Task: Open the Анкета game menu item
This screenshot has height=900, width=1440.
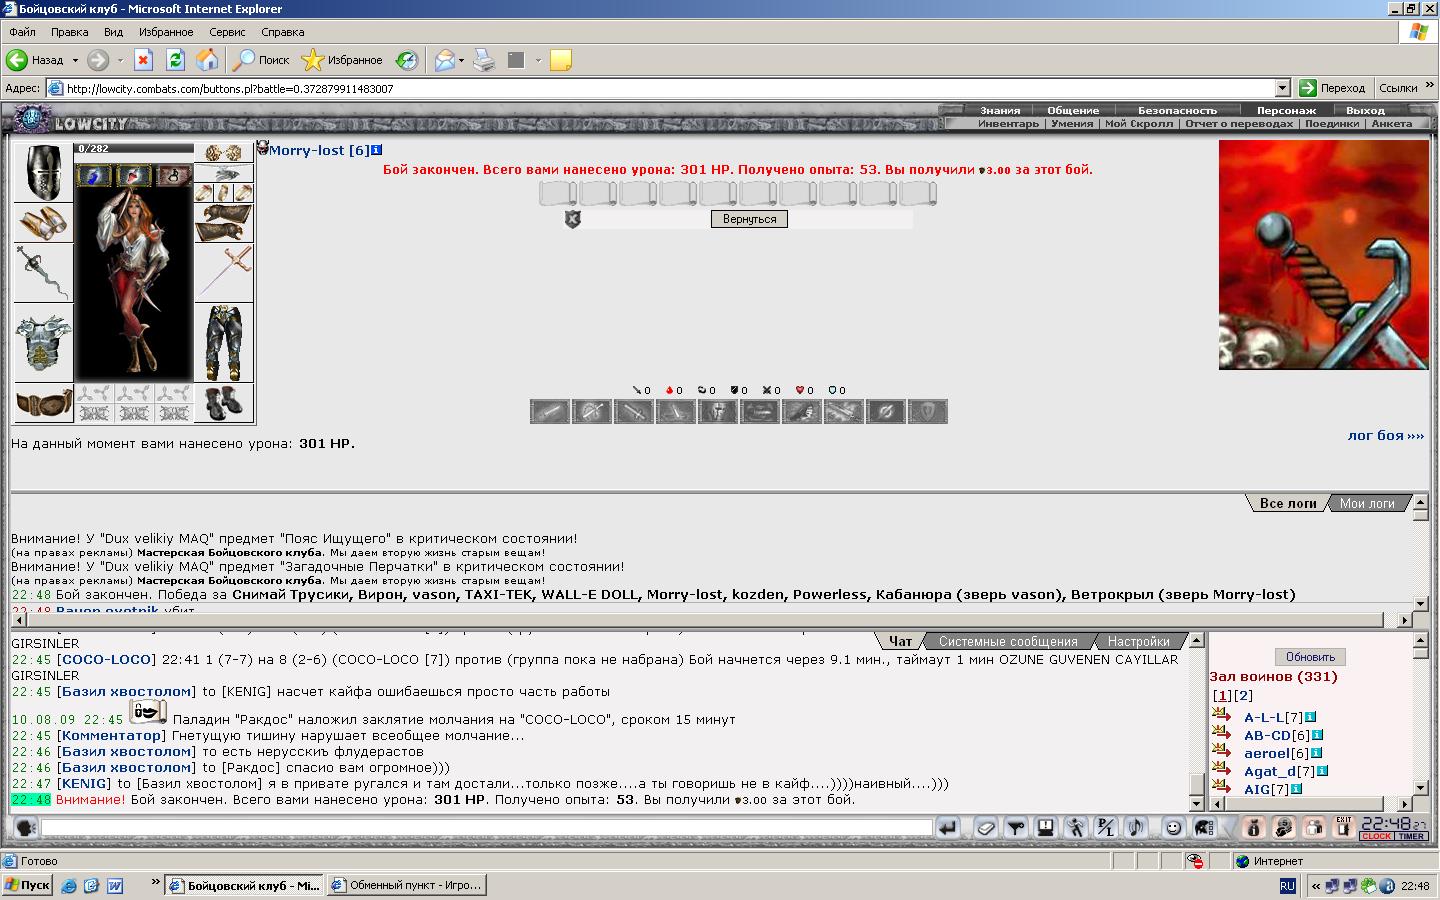Action: (x=1391, y=124)
